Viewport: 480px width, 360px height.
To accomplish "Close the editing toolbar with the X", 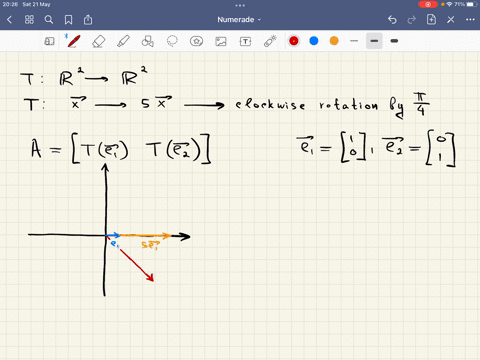I will pos(451,20).
